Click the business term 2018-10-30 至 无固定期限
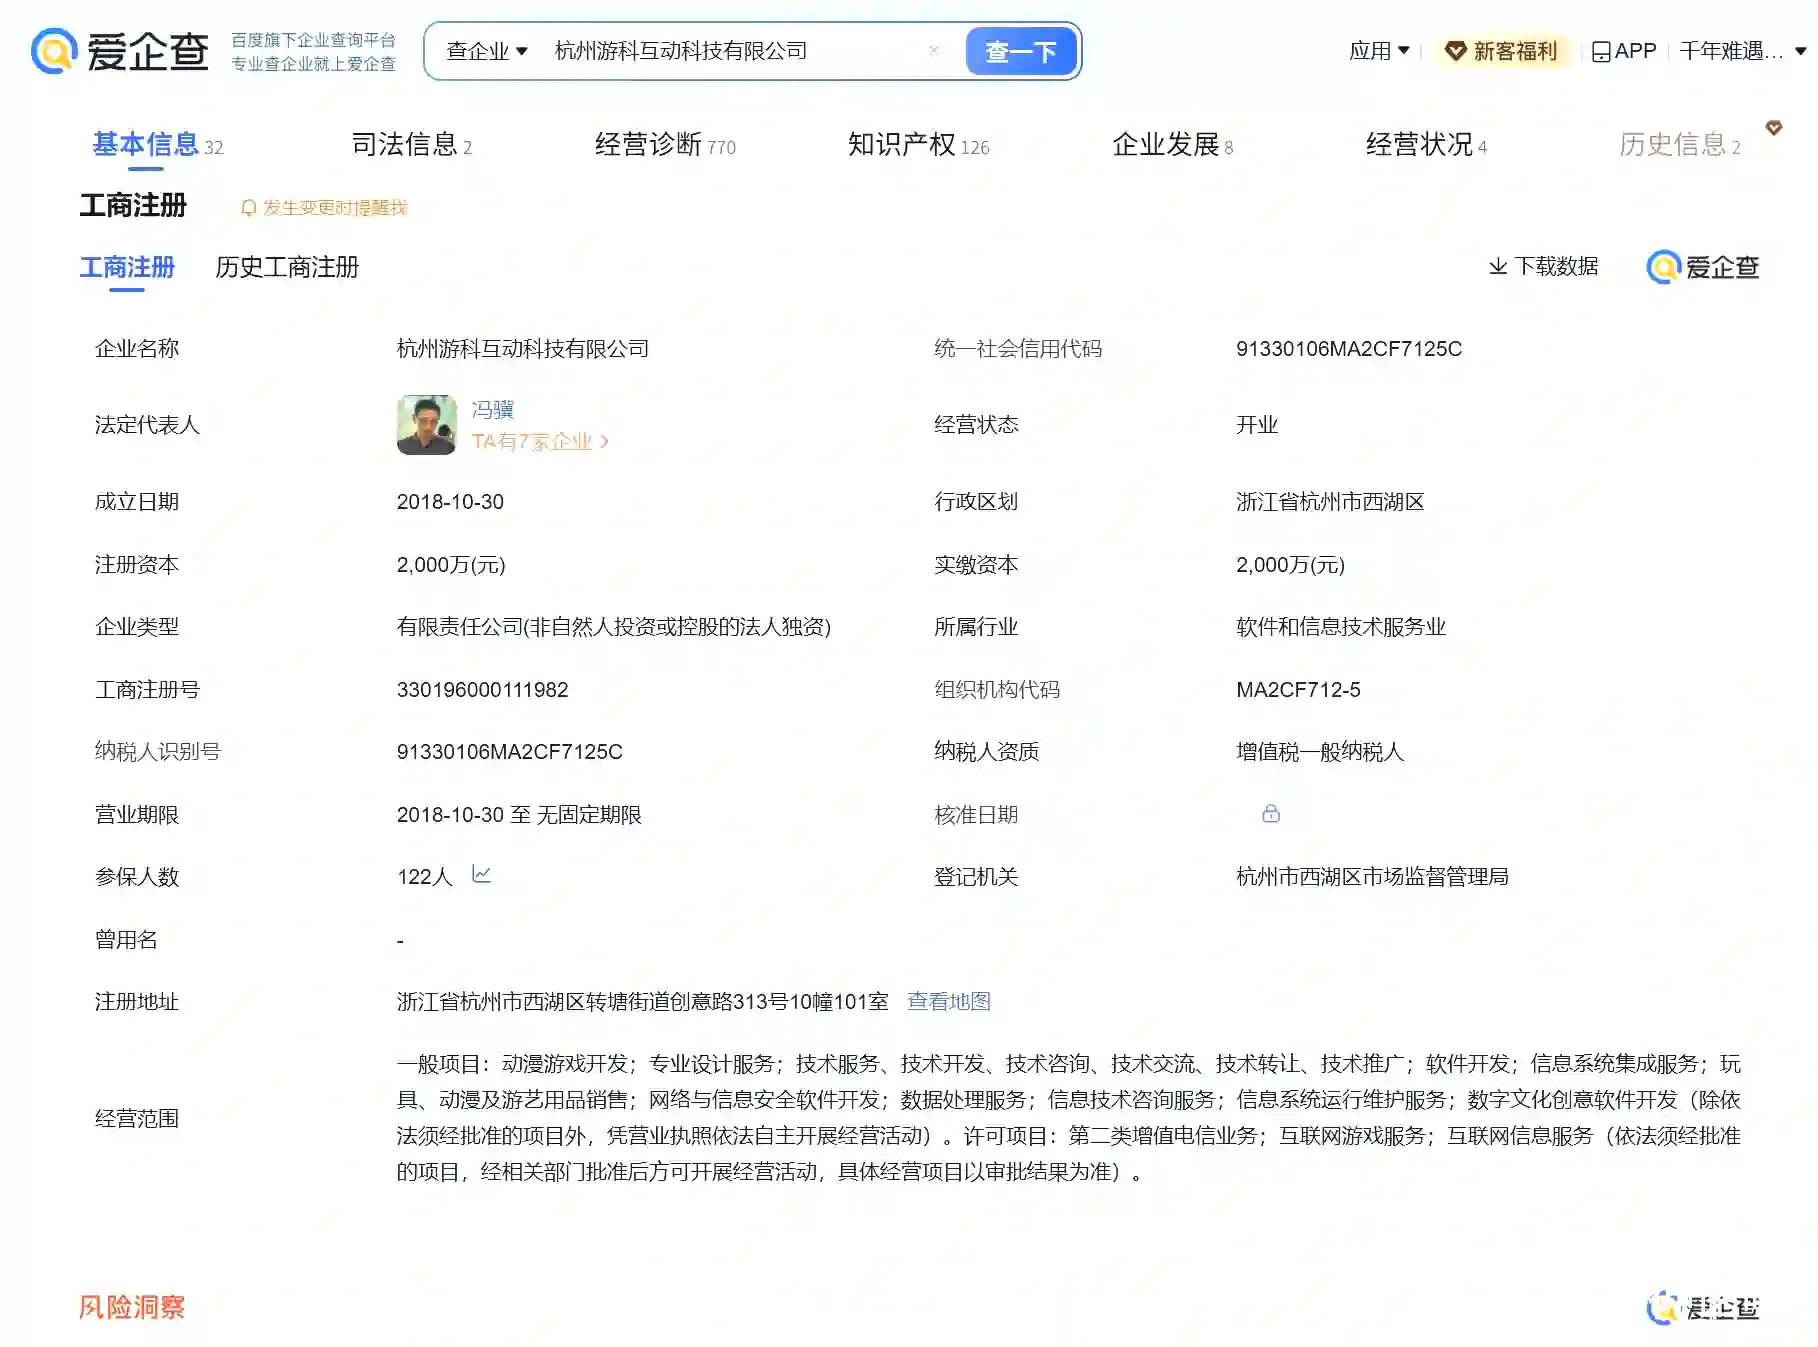 (519, 815)
